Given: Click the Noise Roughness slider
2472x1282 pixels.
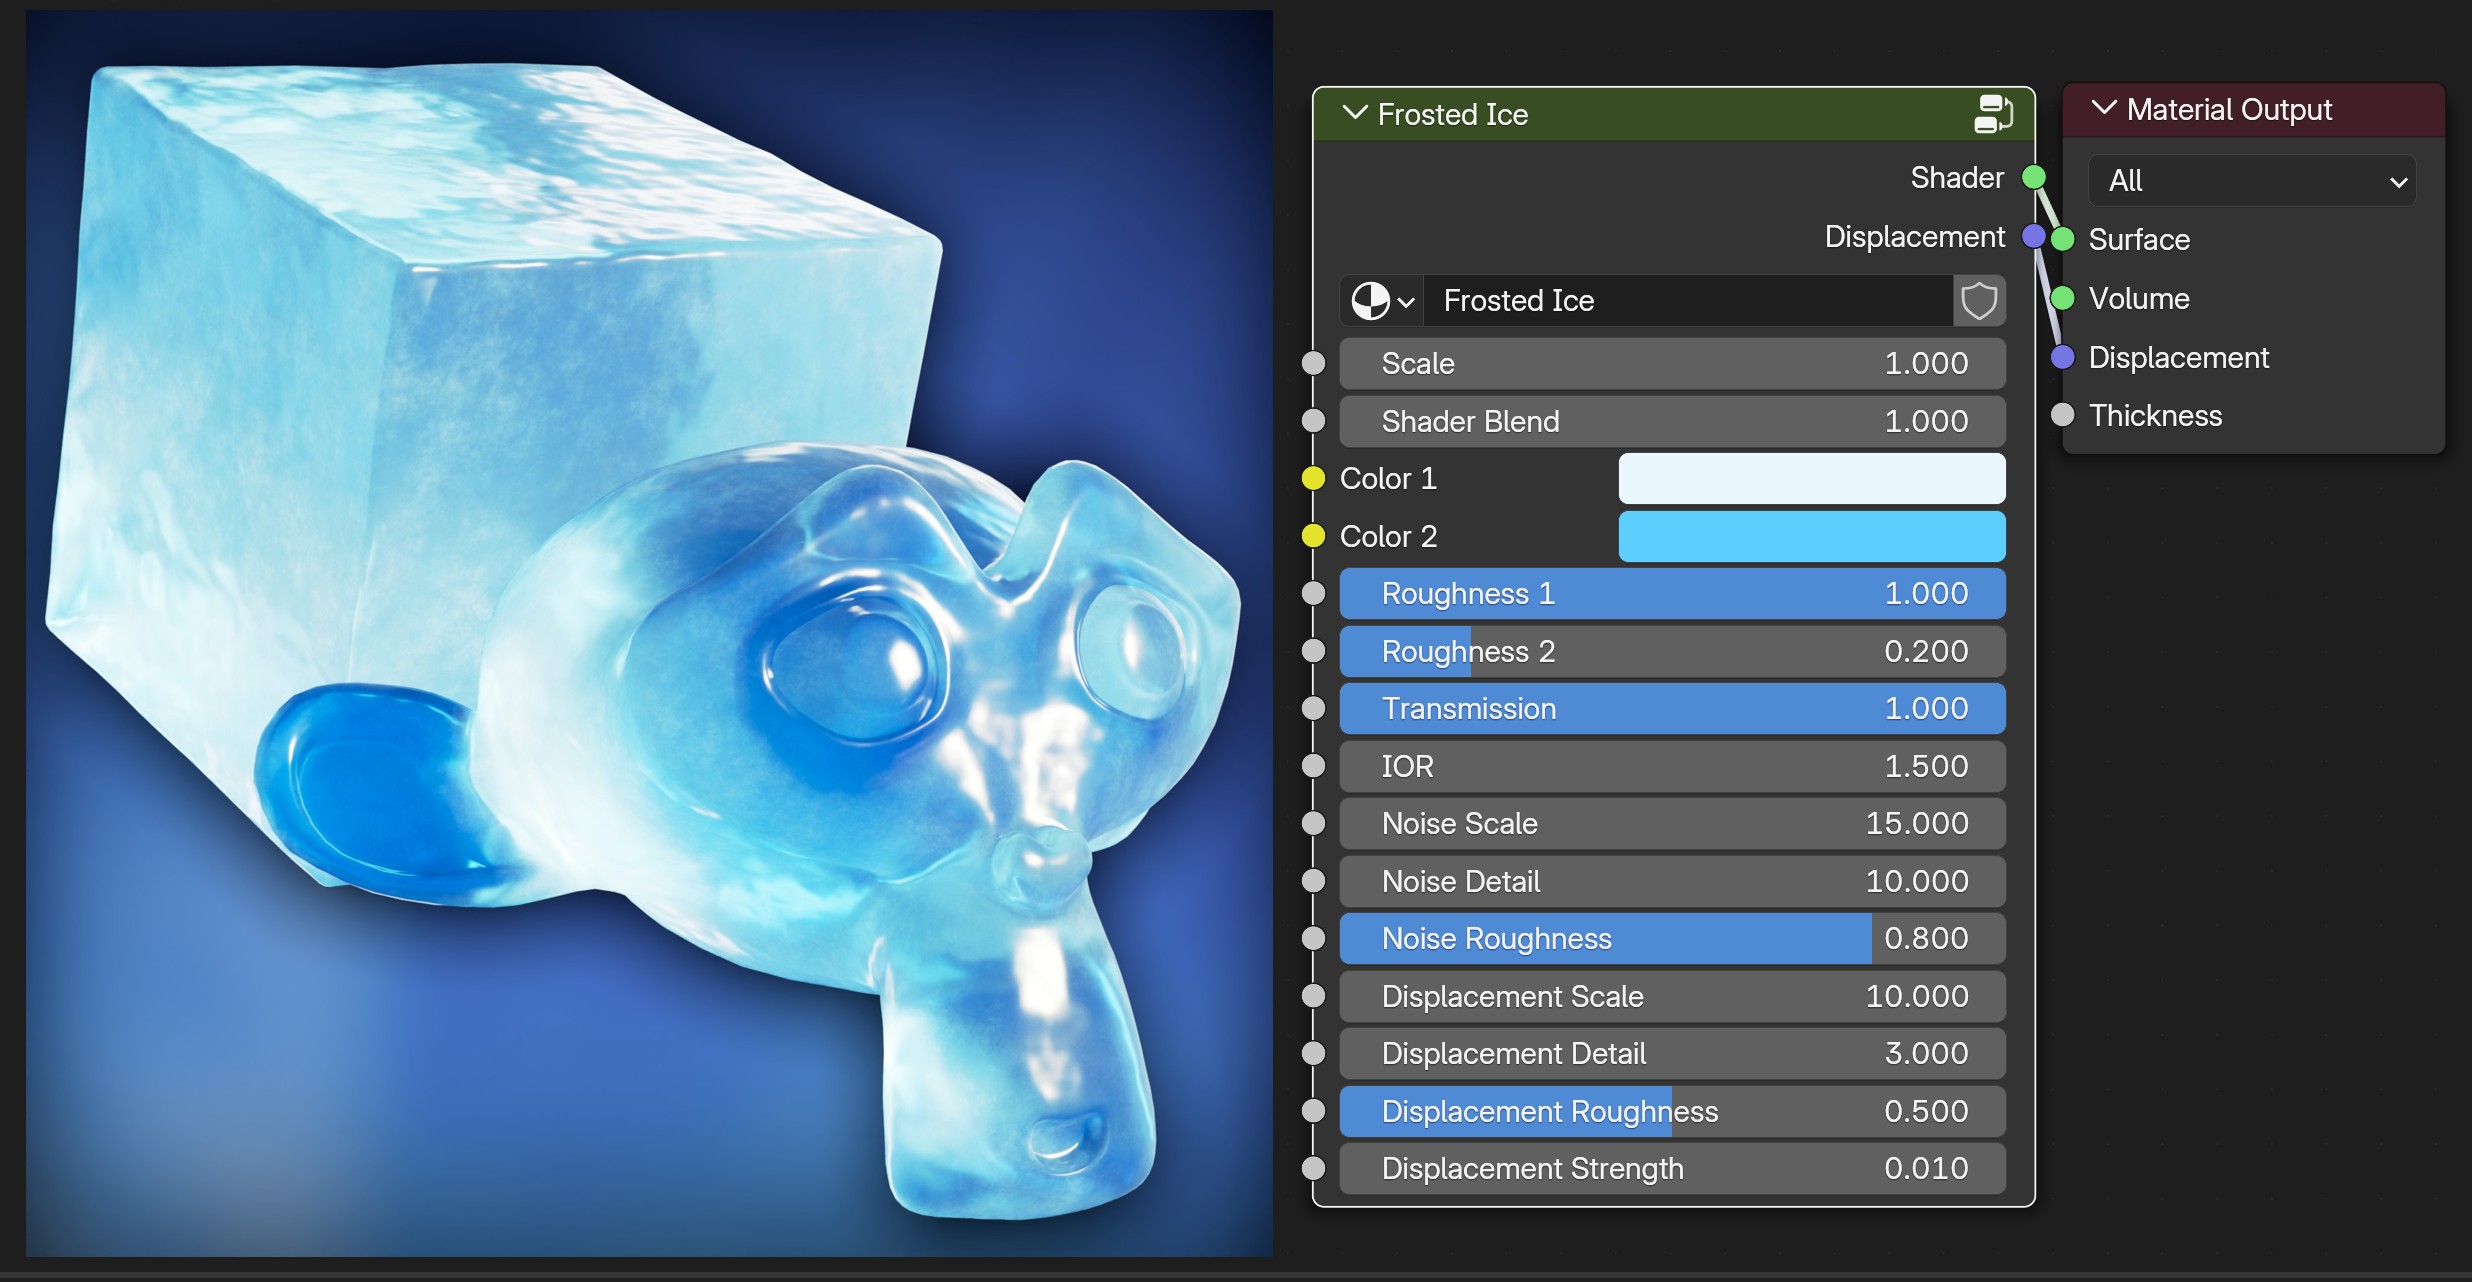Looking at the screenshot, I should pos(1672,938).
